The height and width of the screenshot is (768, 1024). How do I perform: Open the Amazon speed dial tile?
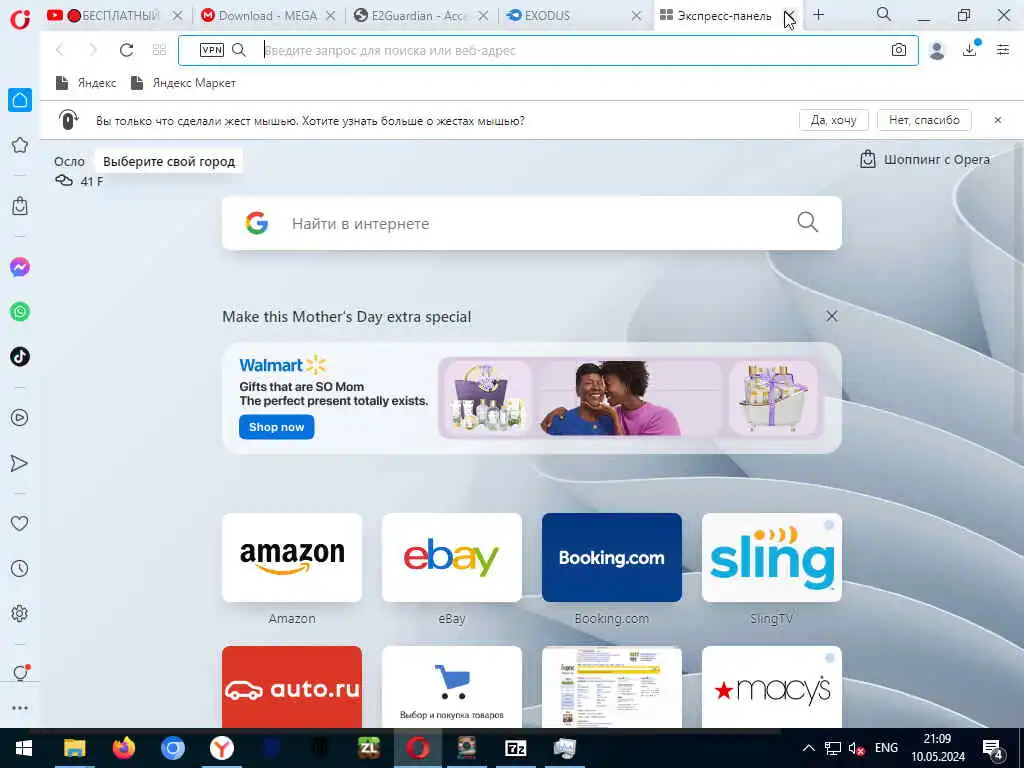point(292,558)
